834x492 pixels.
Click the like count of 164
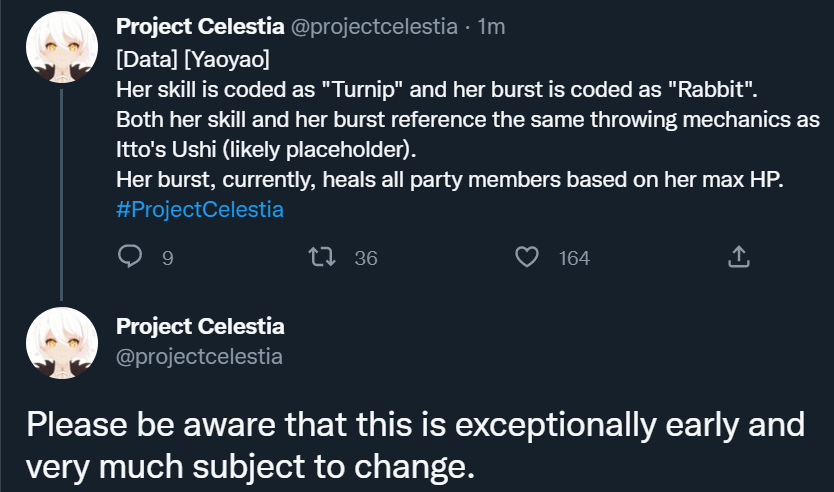pos(574,258)
